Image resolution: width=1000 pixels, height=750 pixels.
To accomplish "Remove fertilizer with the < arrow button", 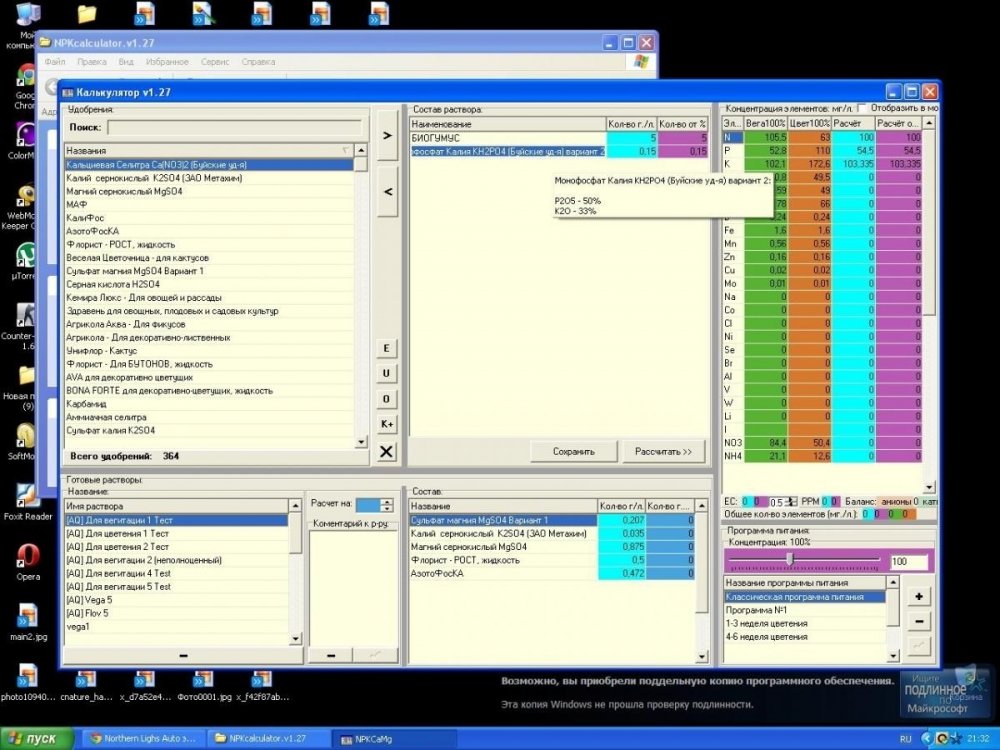I will 387,191.
